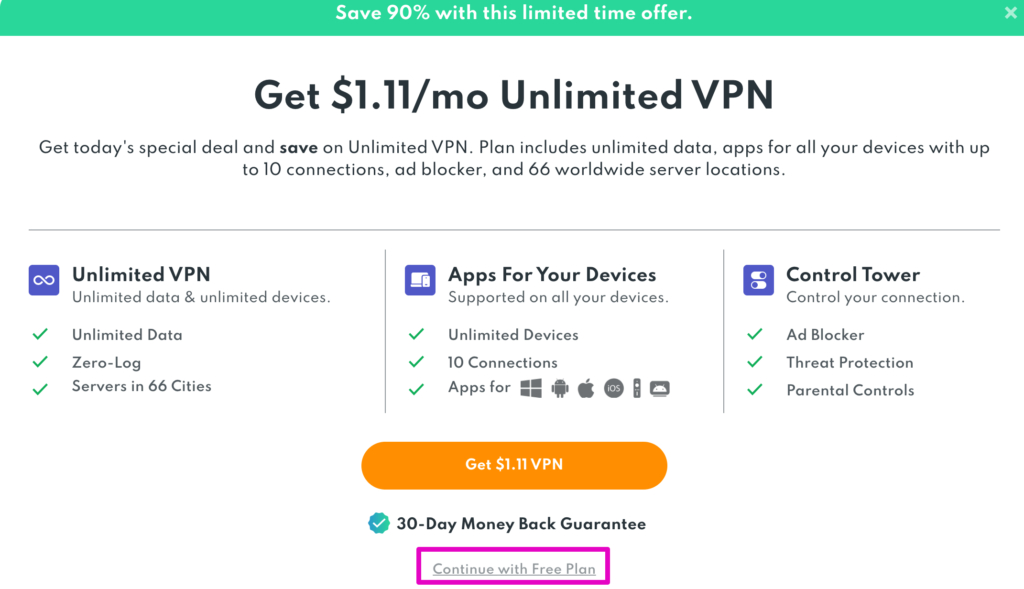This screenshot has width=1024, height=589.
Task: Choose Continue with Free Plan link
Action: pyautogui.click(x=514, y=569)
